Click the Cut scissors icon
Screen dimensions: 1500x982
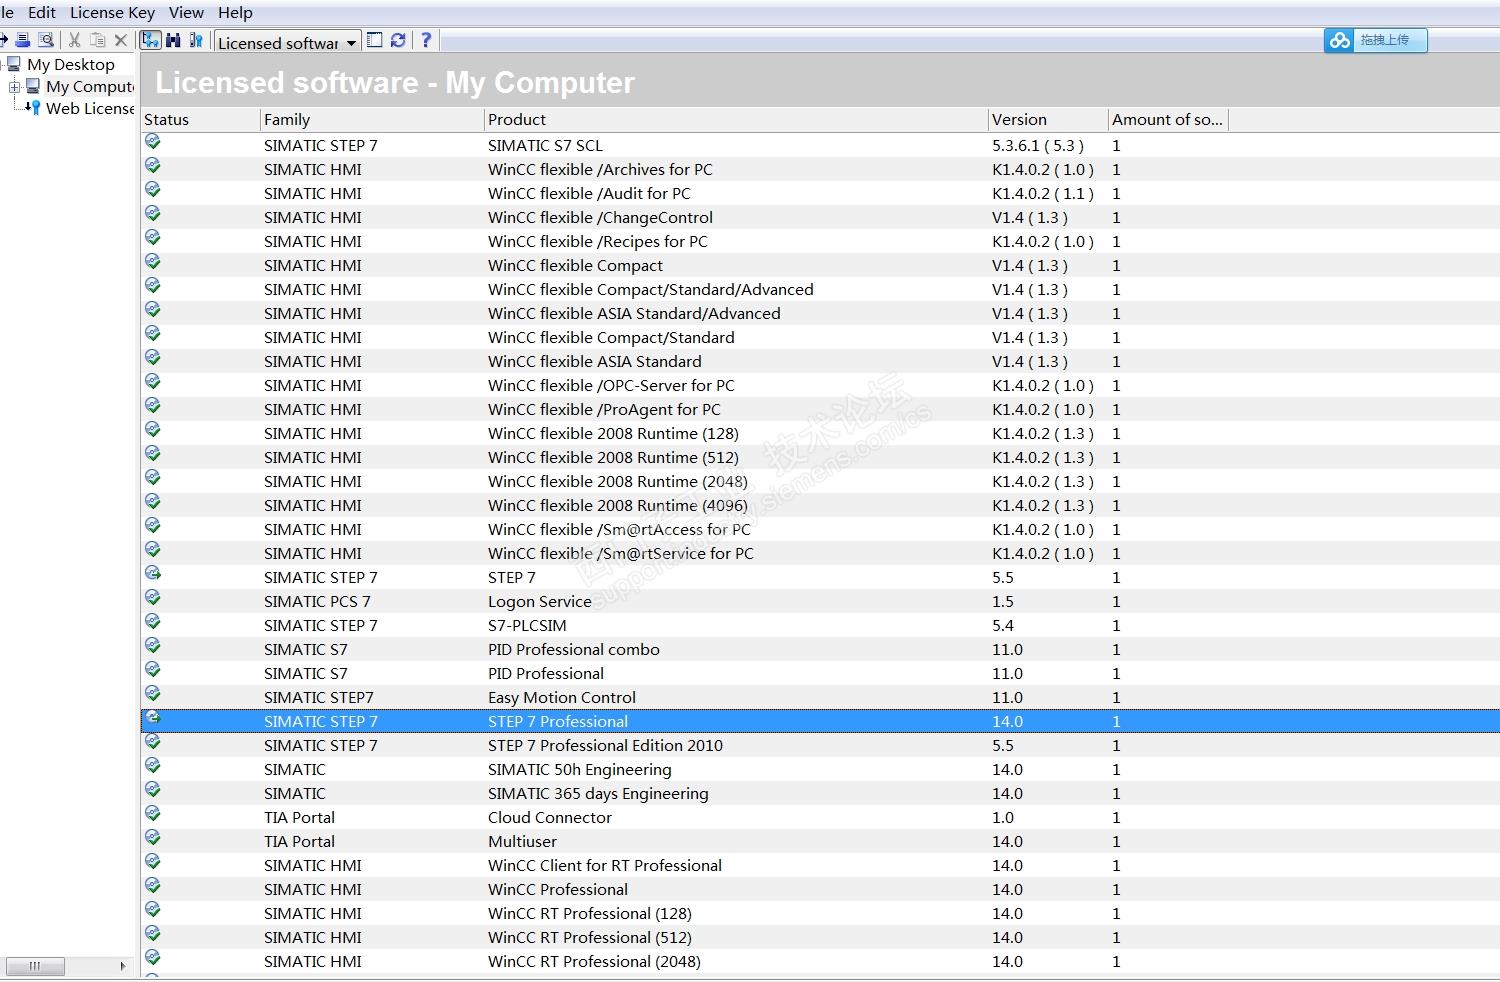click(74, 40)
